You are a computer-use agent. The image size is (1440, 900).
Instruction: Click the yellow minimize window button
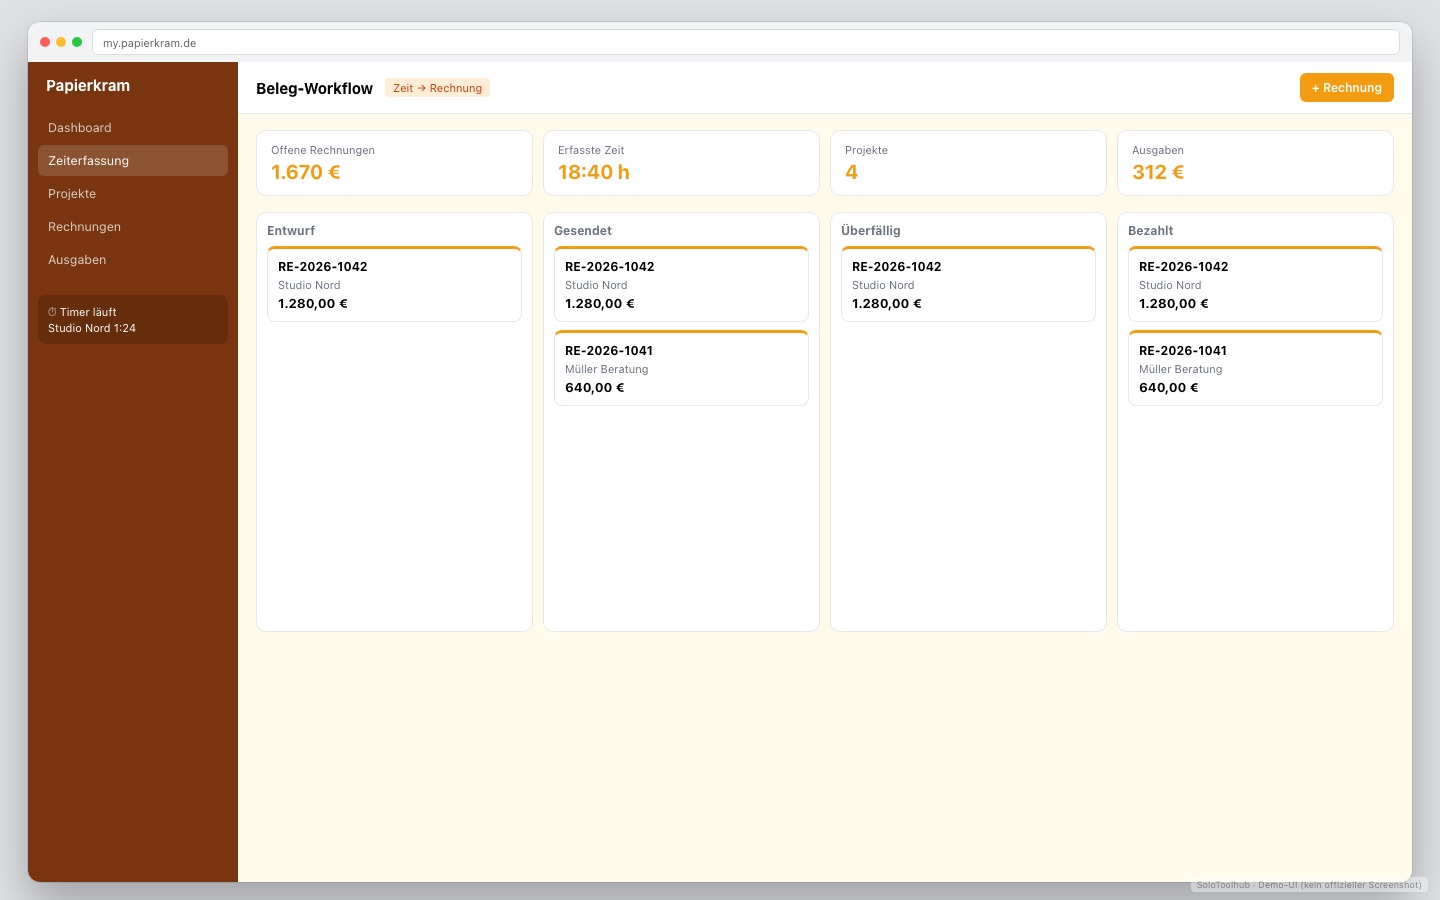click(61, 42)
